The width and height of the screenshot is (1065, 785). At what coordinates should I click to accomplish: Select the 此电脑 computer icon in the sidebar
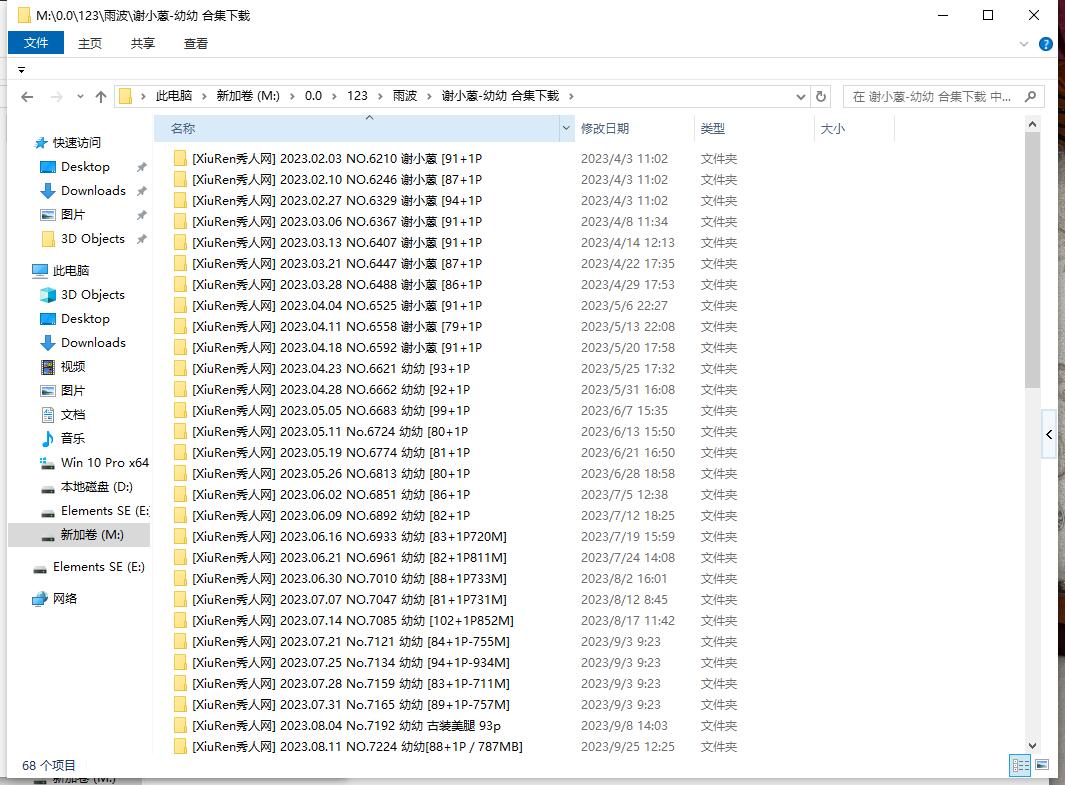pyautogui.click(x=40, y=271)
